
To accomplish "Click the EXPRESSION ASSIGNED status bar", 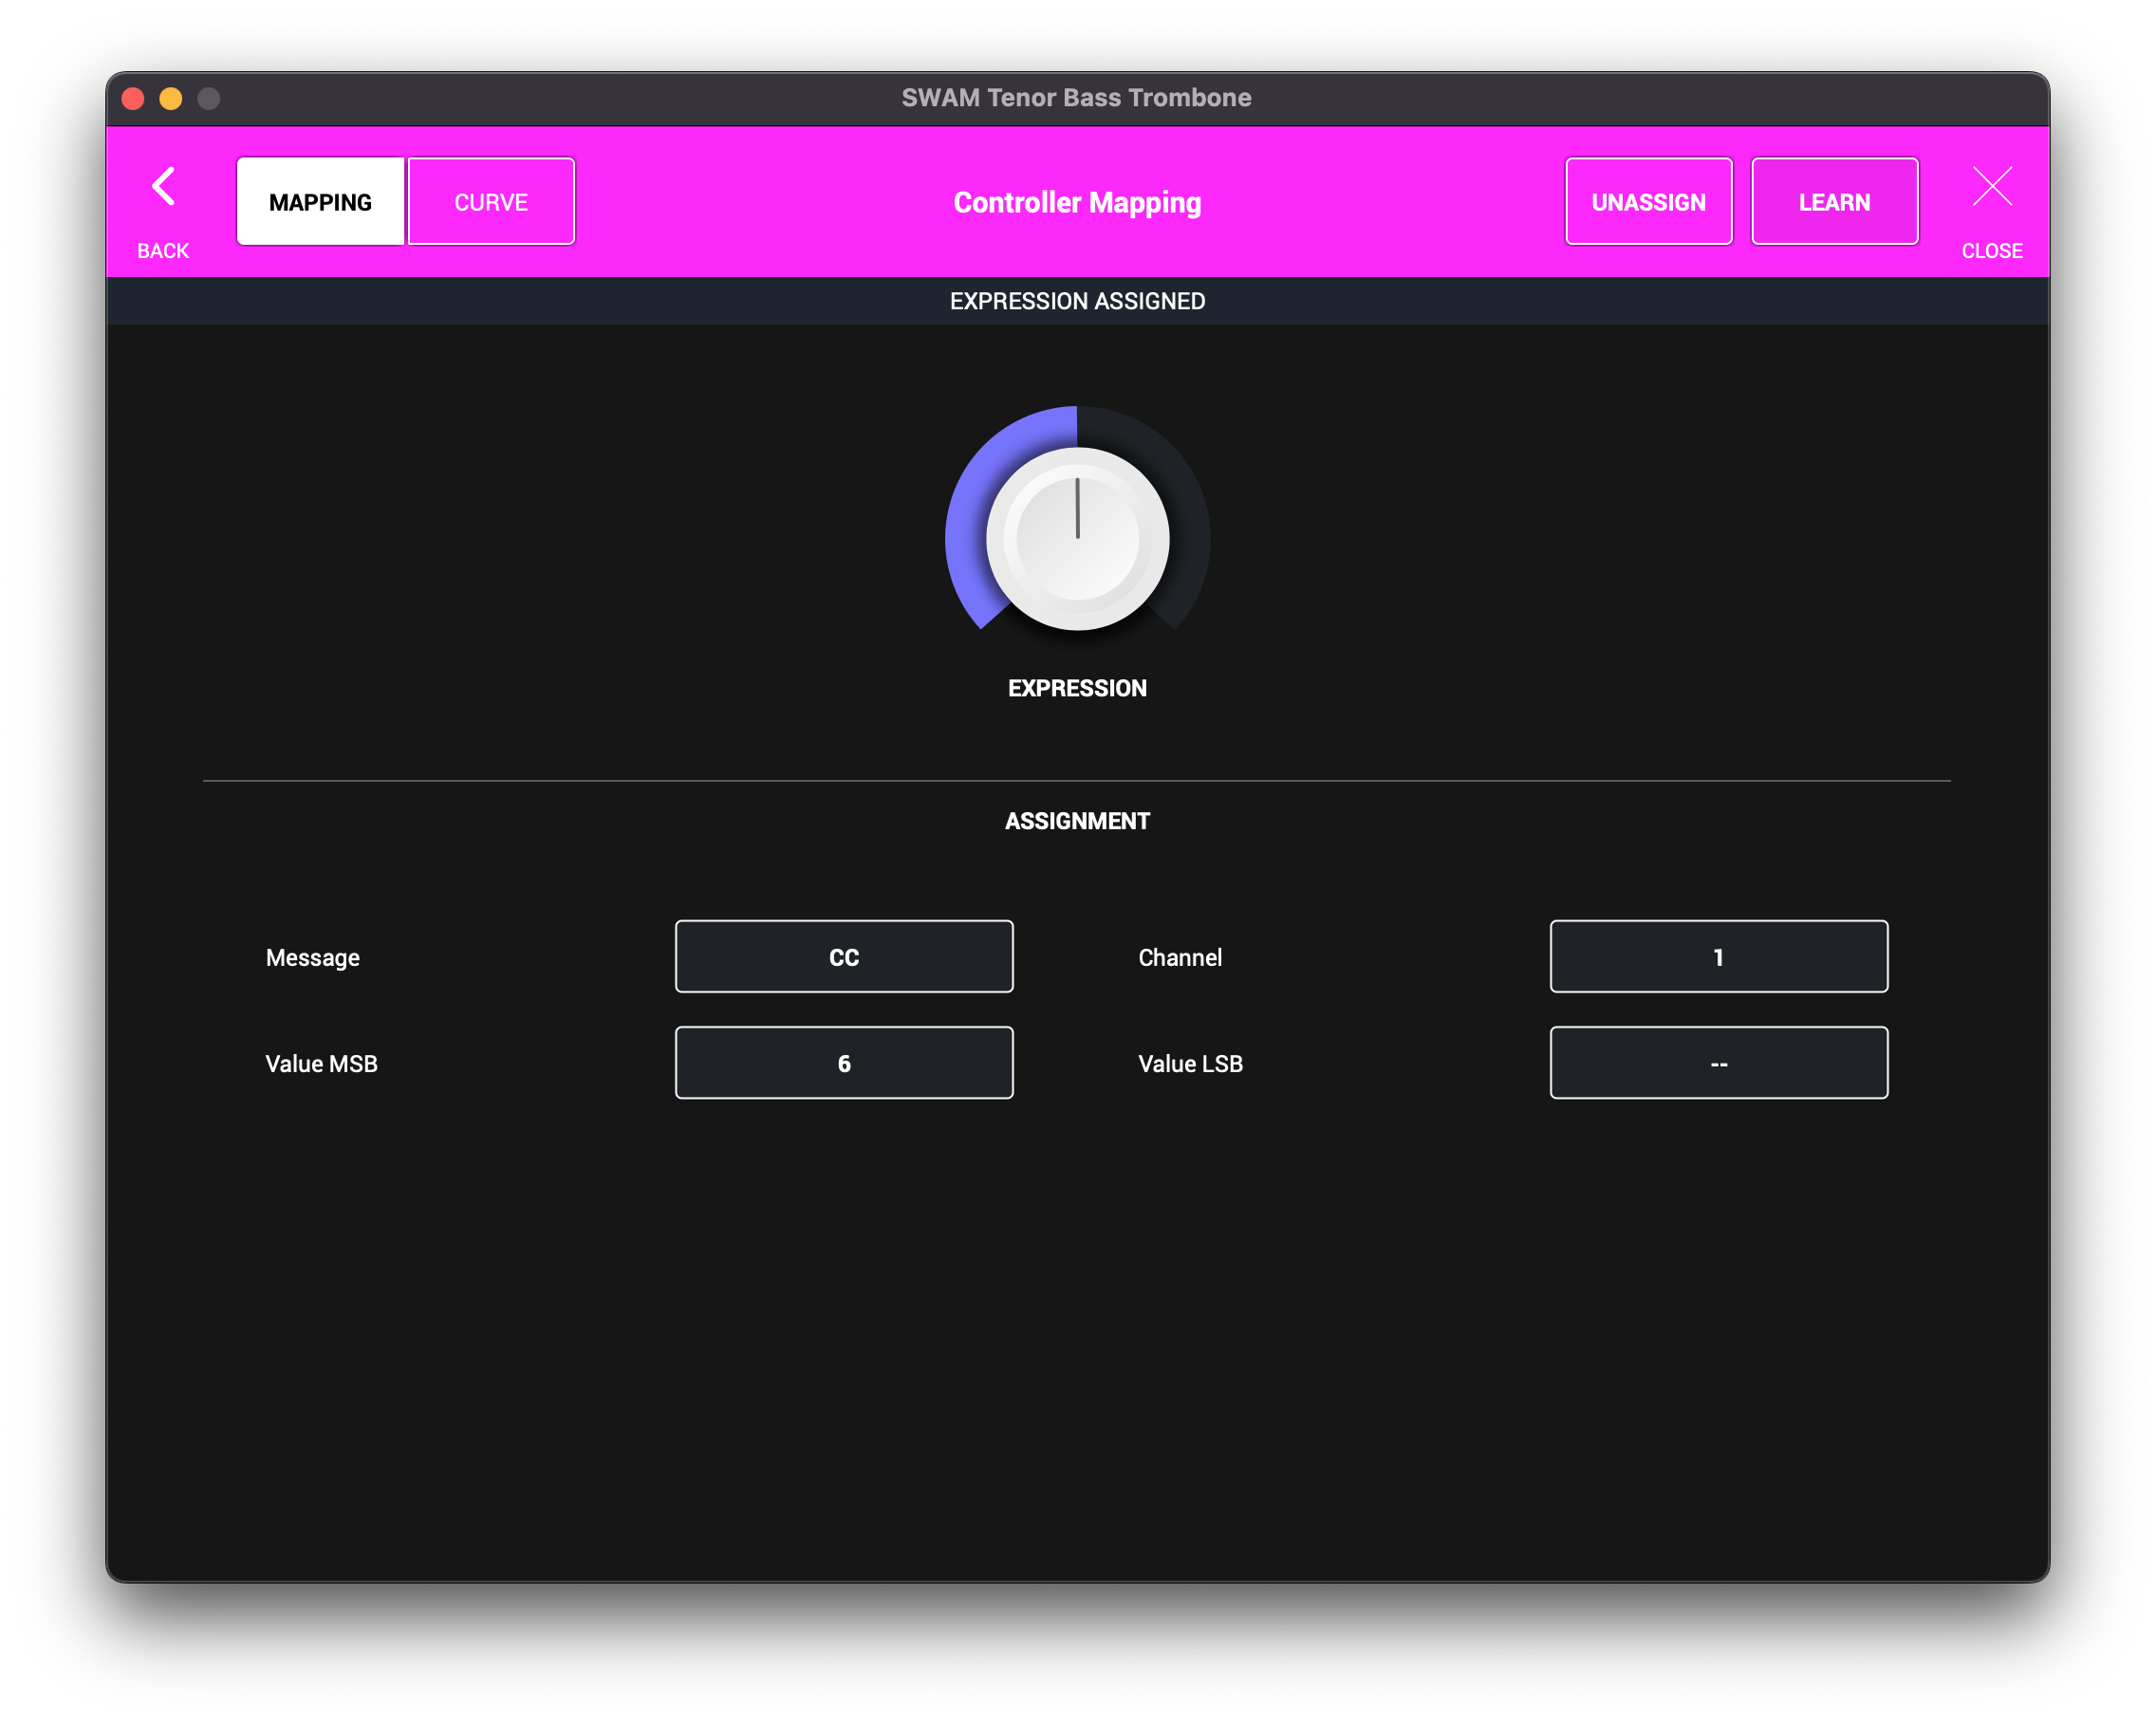I will (x=1077, y=301).
